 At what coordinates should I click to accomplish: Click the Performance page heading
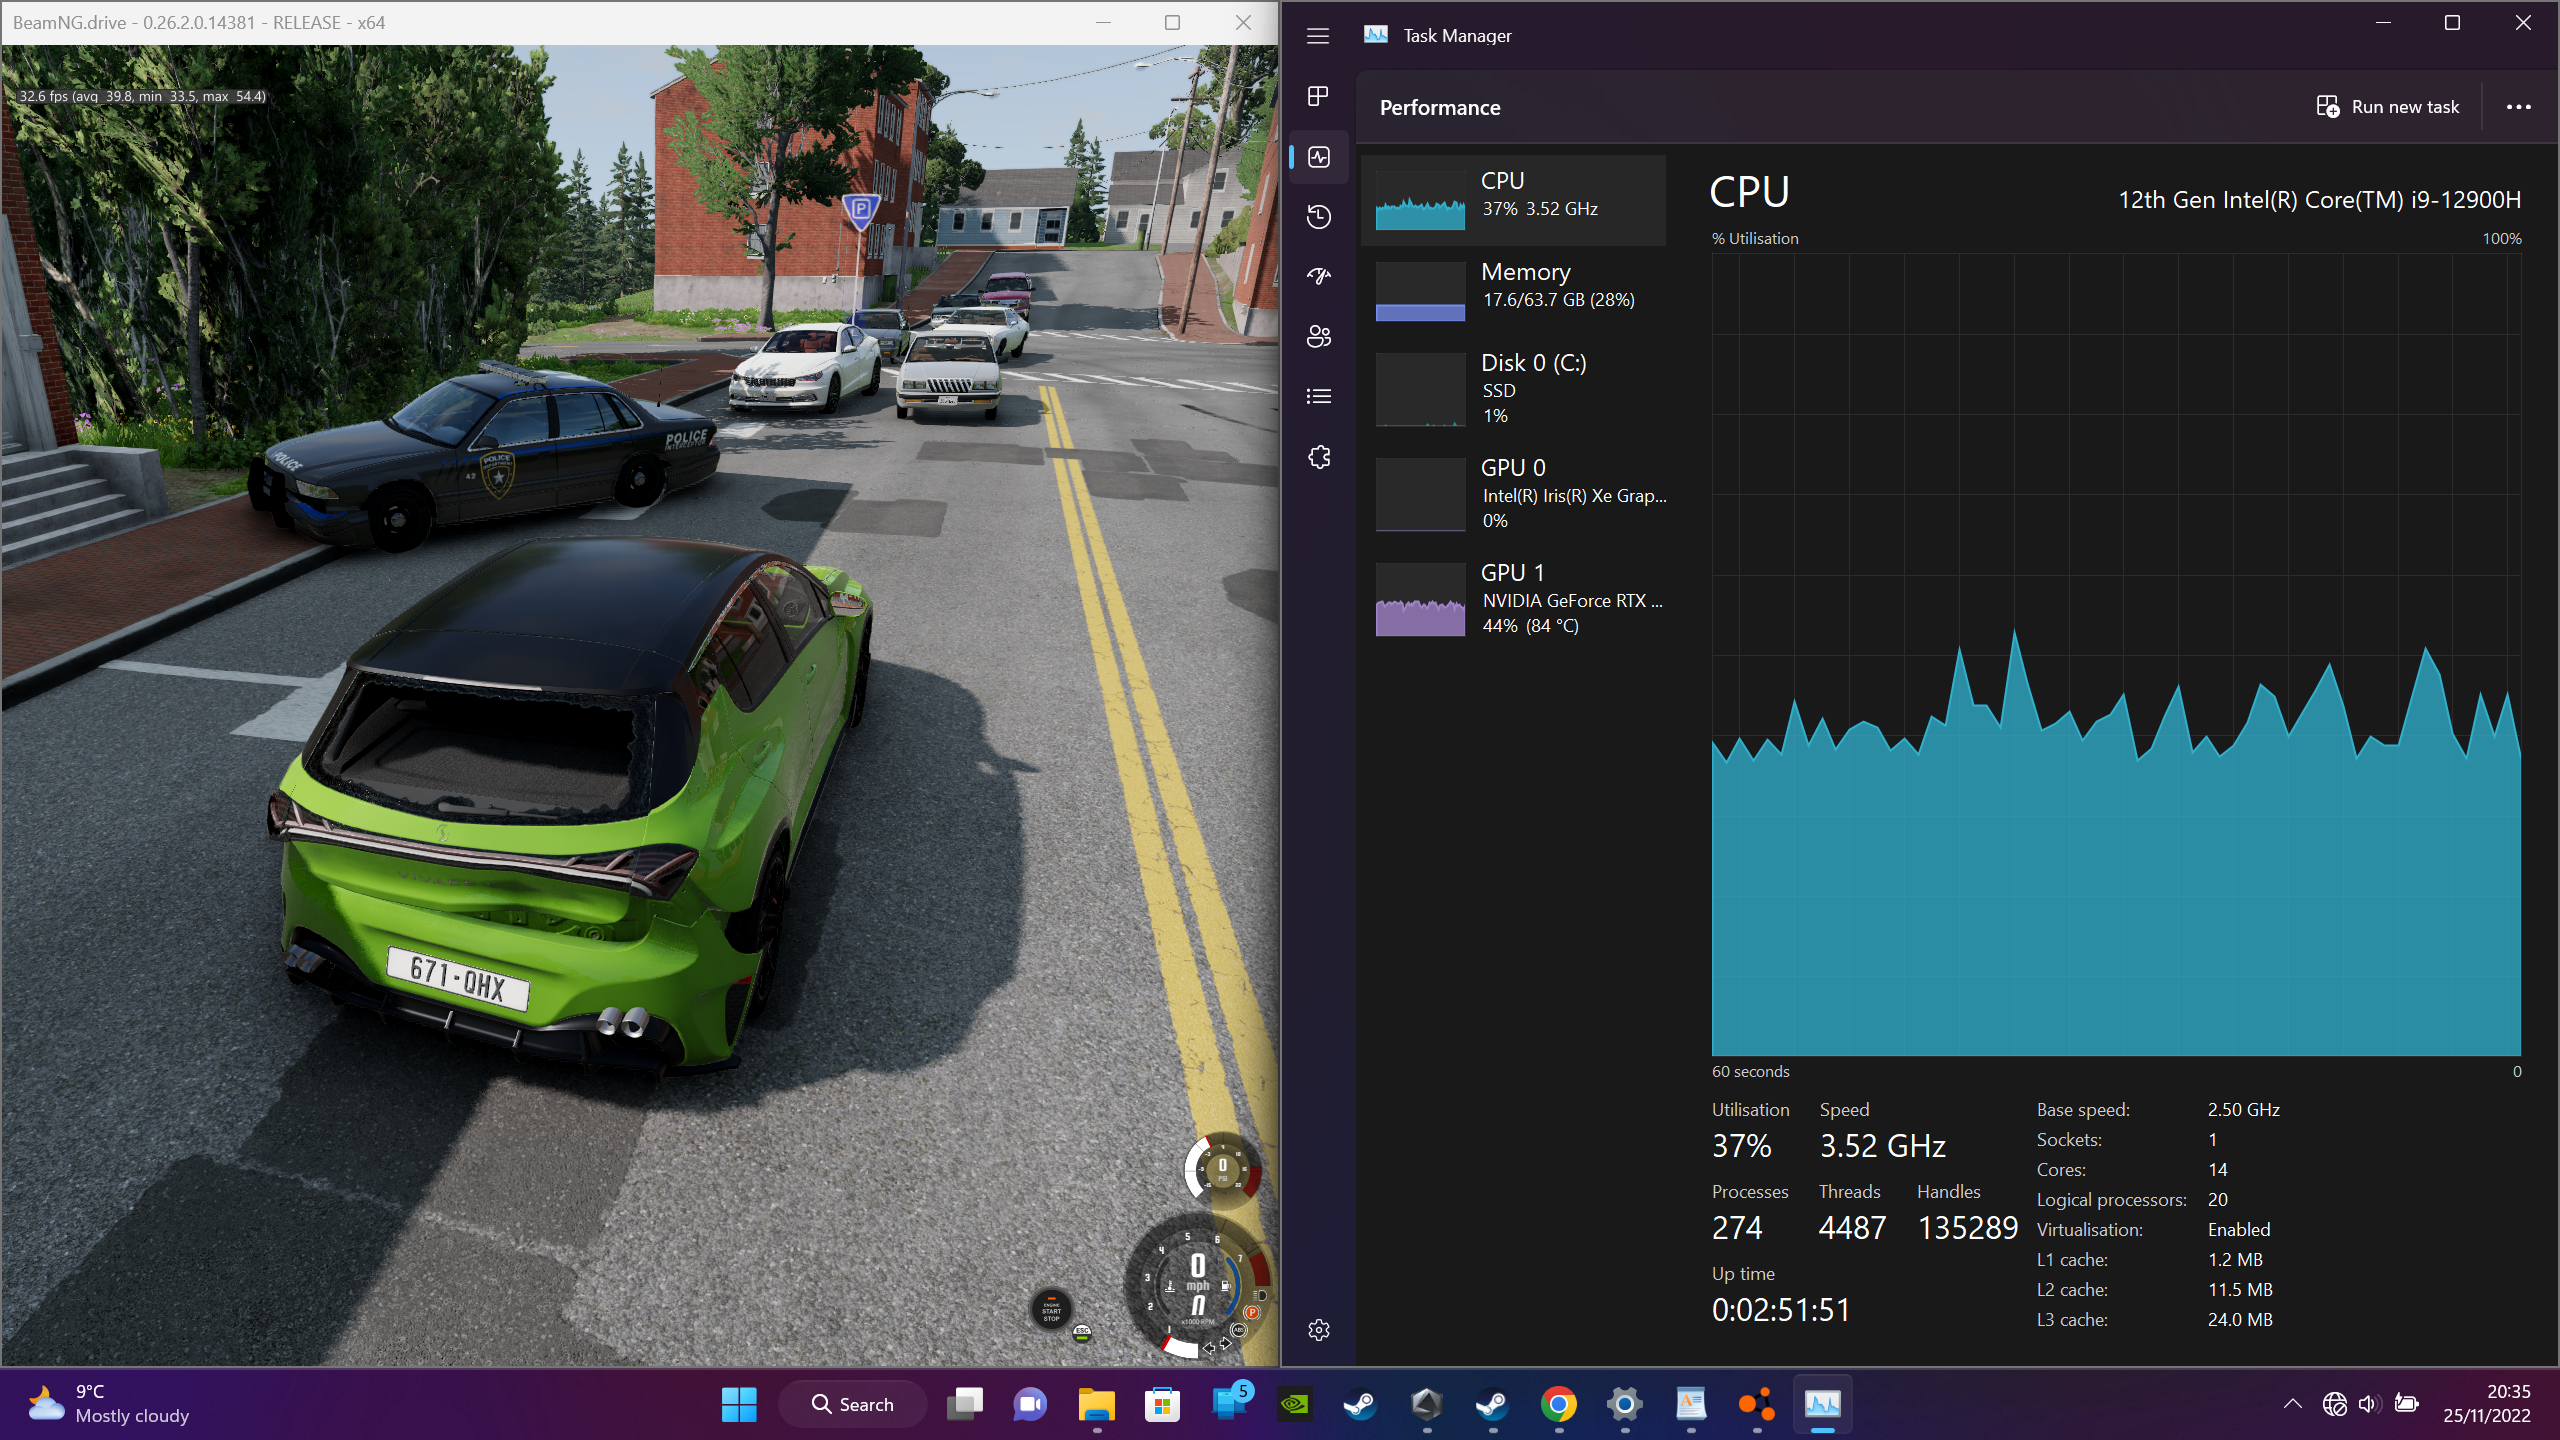[x=1440, y=108]
